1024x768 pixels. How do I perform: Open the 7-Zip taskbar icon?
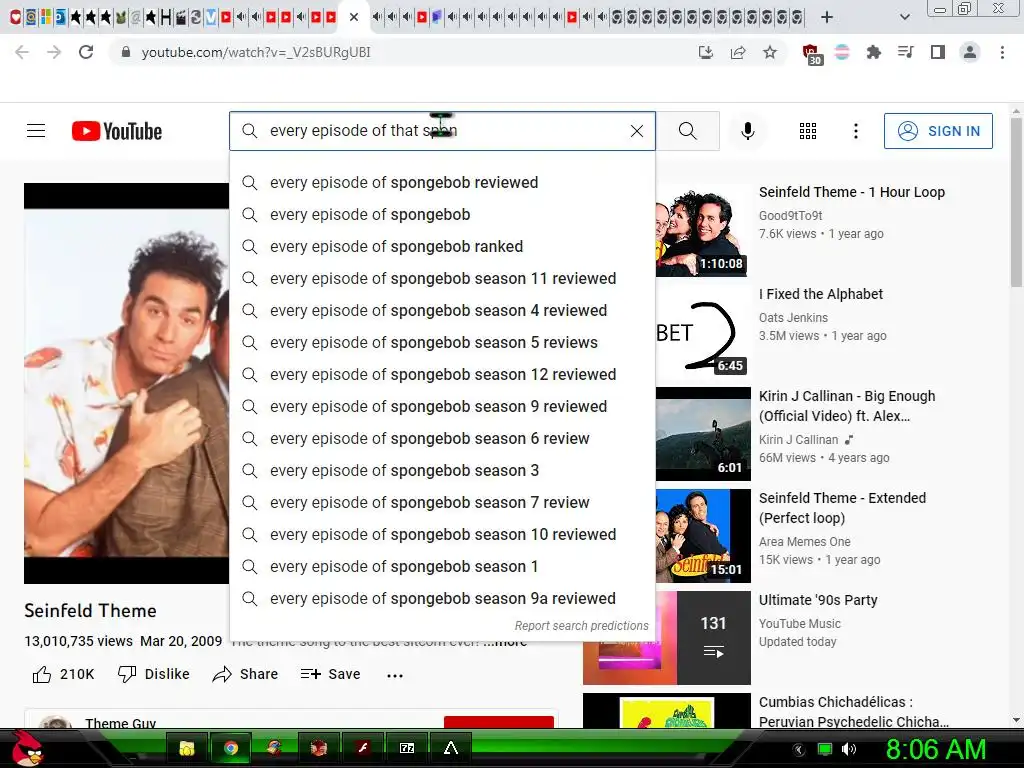point(407,748)
